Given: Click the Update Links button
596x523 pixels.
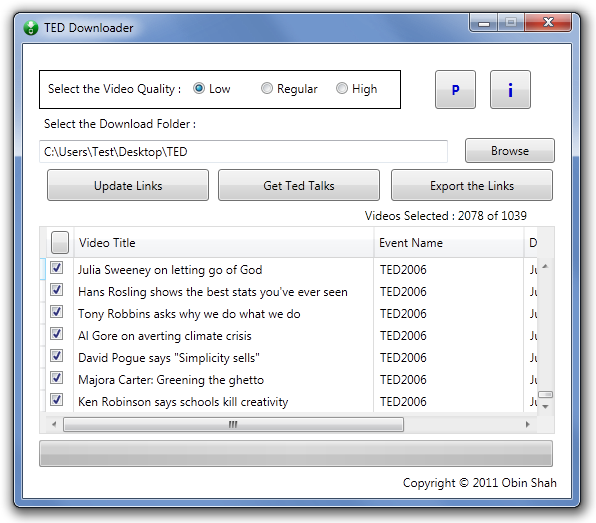Looking at the screenshot, I should click(128, 185).
